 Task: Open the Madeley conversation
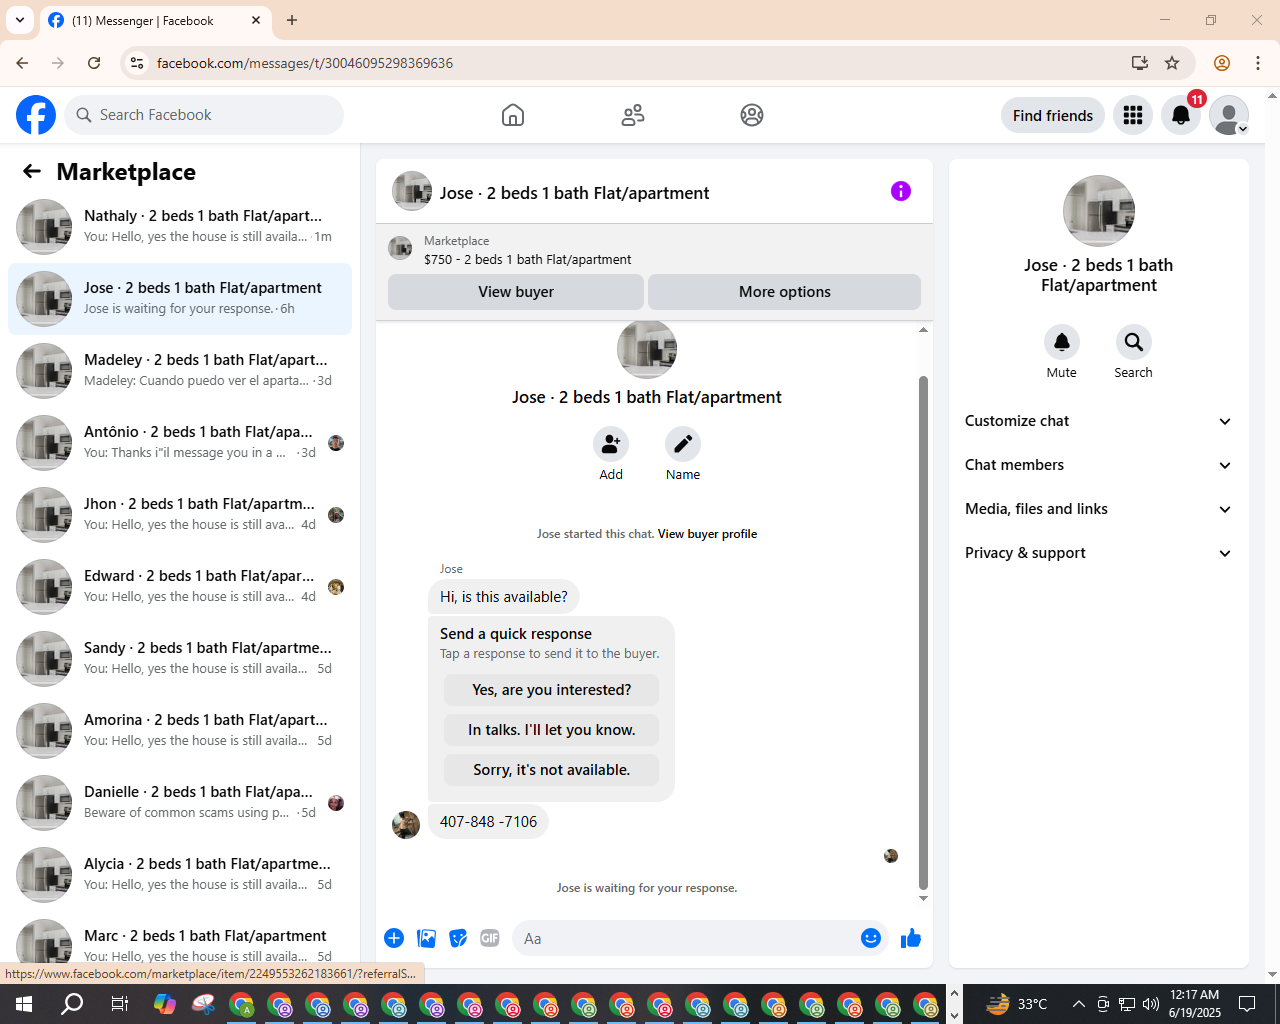pos(180,371)
